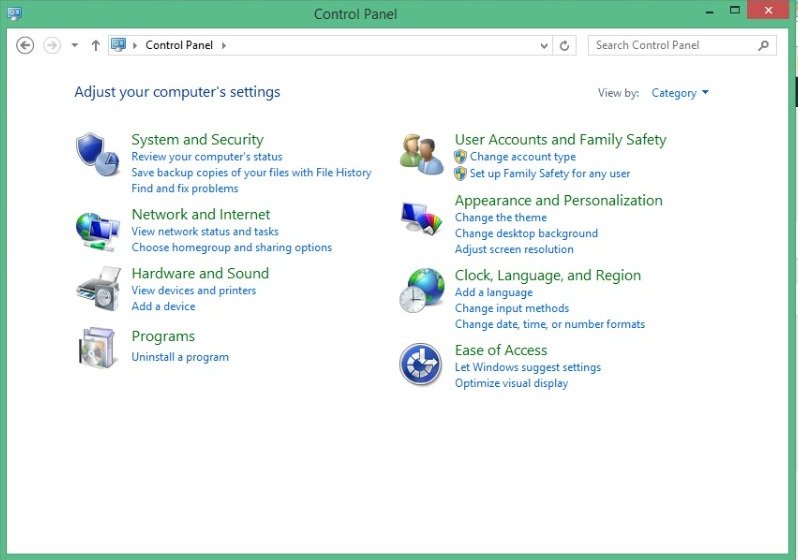Open the Network and Internet globe icon

[98, 232]
